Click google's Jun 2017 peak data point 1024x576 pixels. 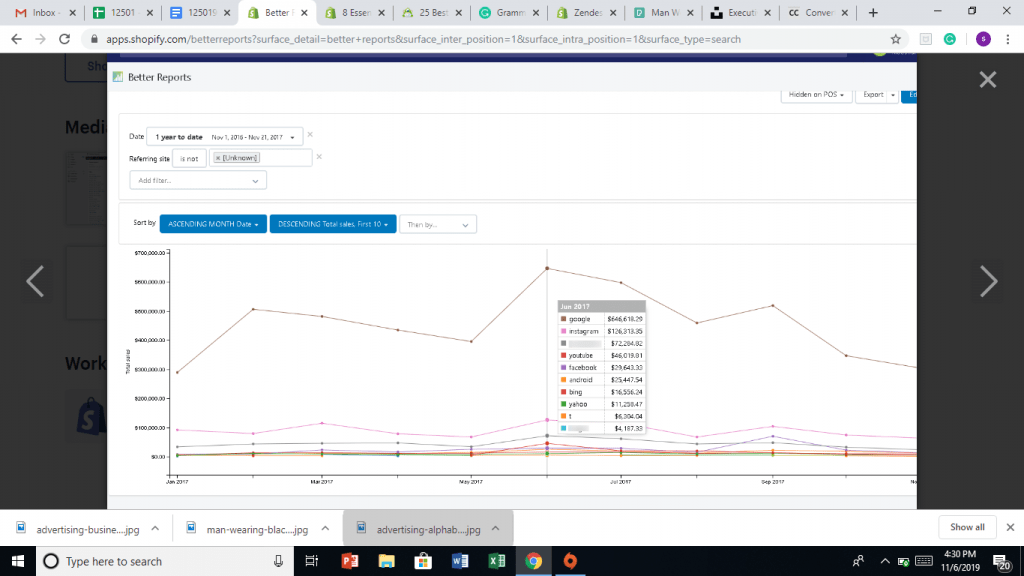pyautogui.click(x=547, y=268)
